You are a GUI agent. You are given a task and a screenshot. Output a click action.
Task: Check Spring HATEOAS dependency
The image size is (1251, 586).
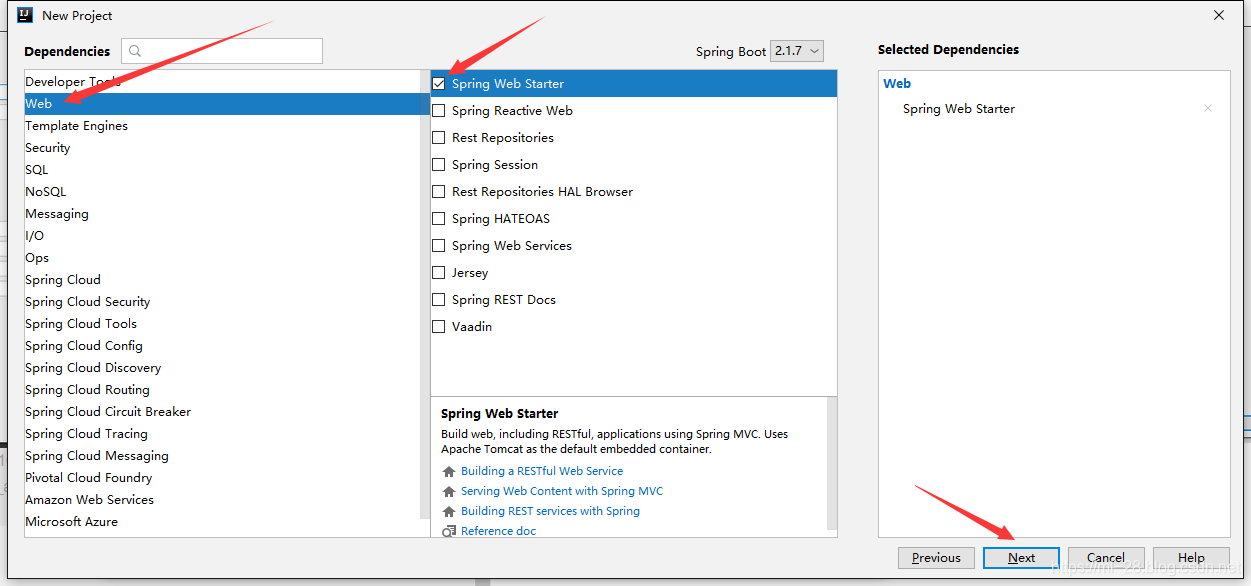point(439,219)
